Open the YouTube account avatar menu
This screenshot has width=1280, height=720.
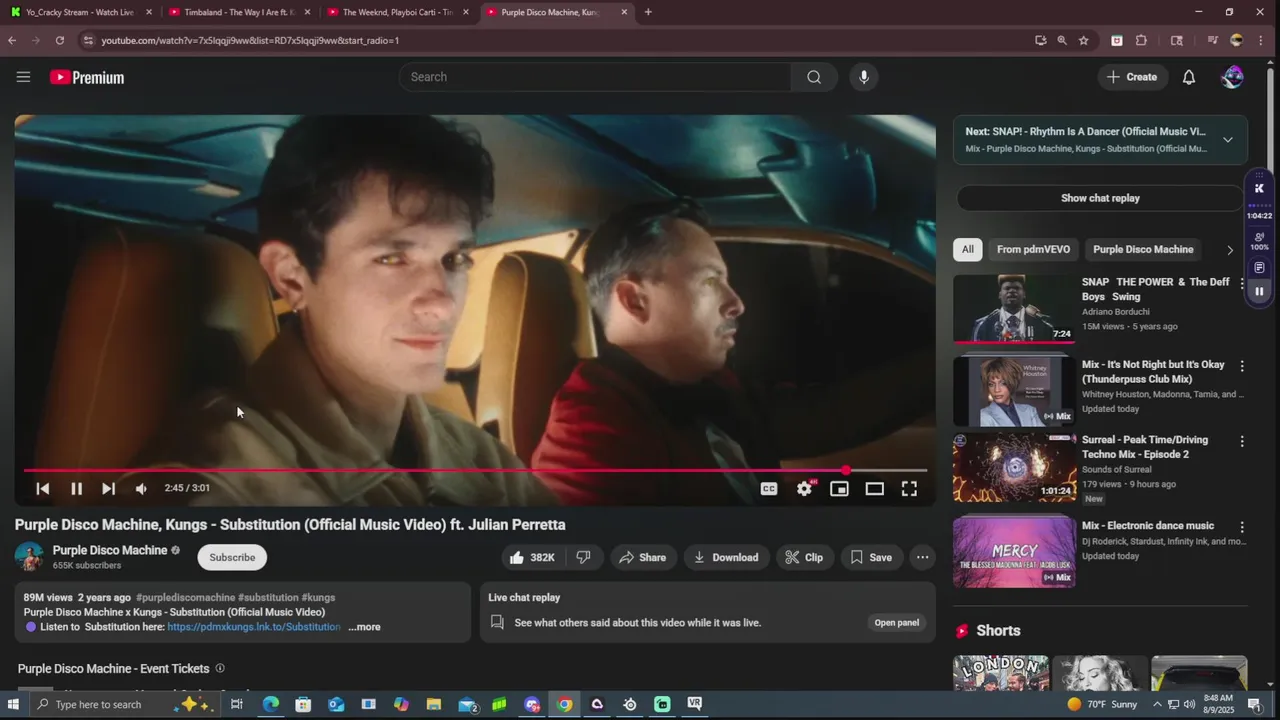1232,77
